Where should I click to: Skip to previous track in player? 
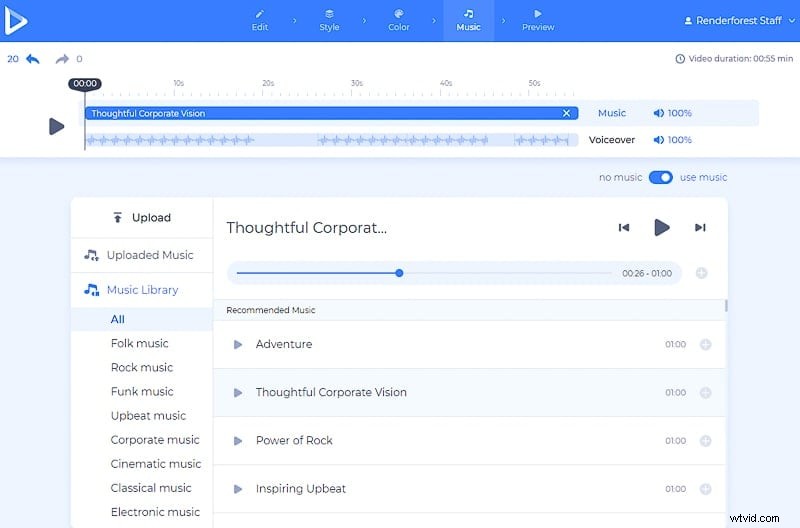624,228
